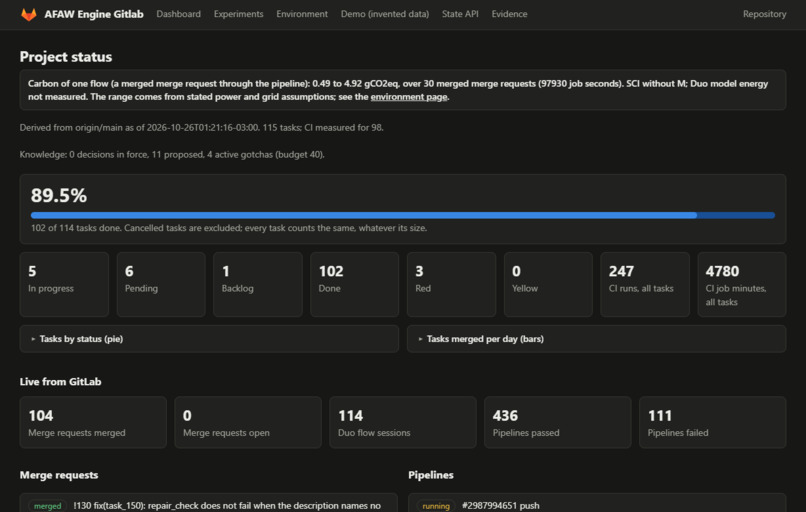Expand Tasks by status (pie)
Image resolution: width=806 pixels, height=512 pixels.
pos(209,339)
